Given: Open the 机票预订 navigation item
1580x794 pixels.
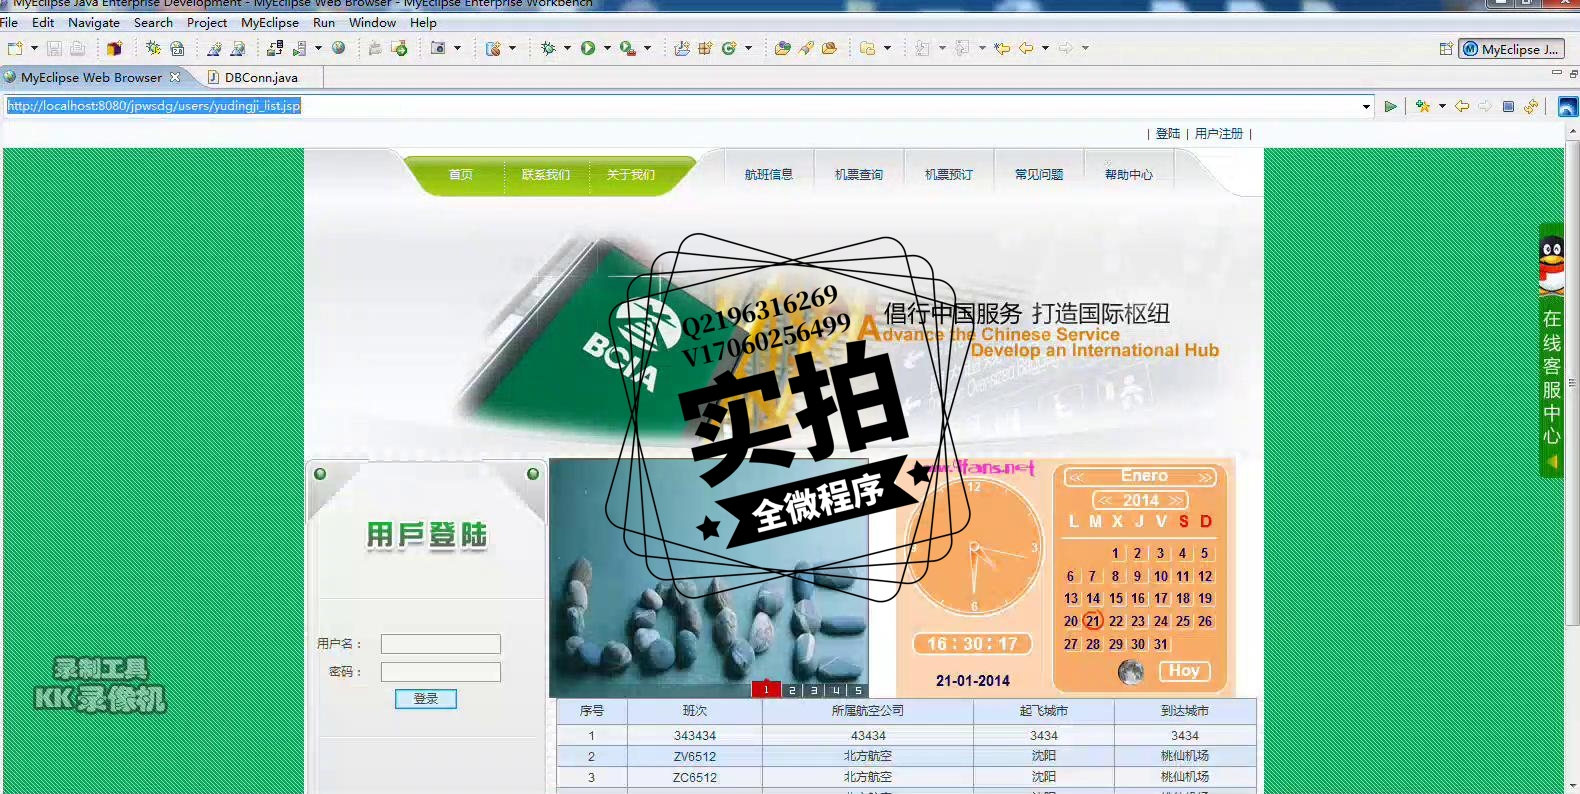Looking at the screenshot, I should pyautogui.click(x=949, y=174).
